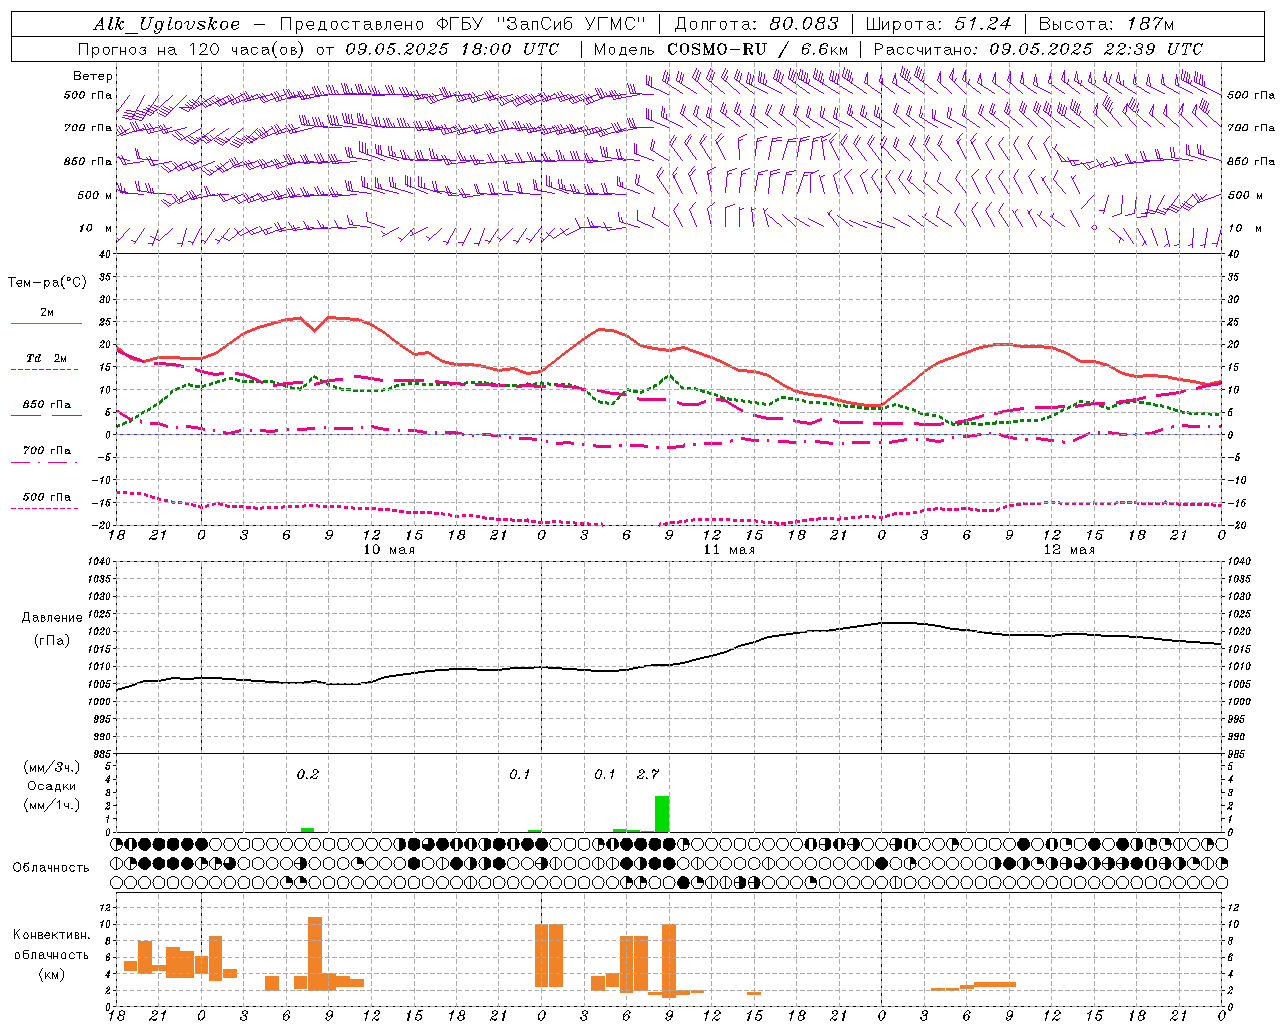
Task: Select the Высота: 187м header value
Action: pyautogui.click(x=1106, y=24)
